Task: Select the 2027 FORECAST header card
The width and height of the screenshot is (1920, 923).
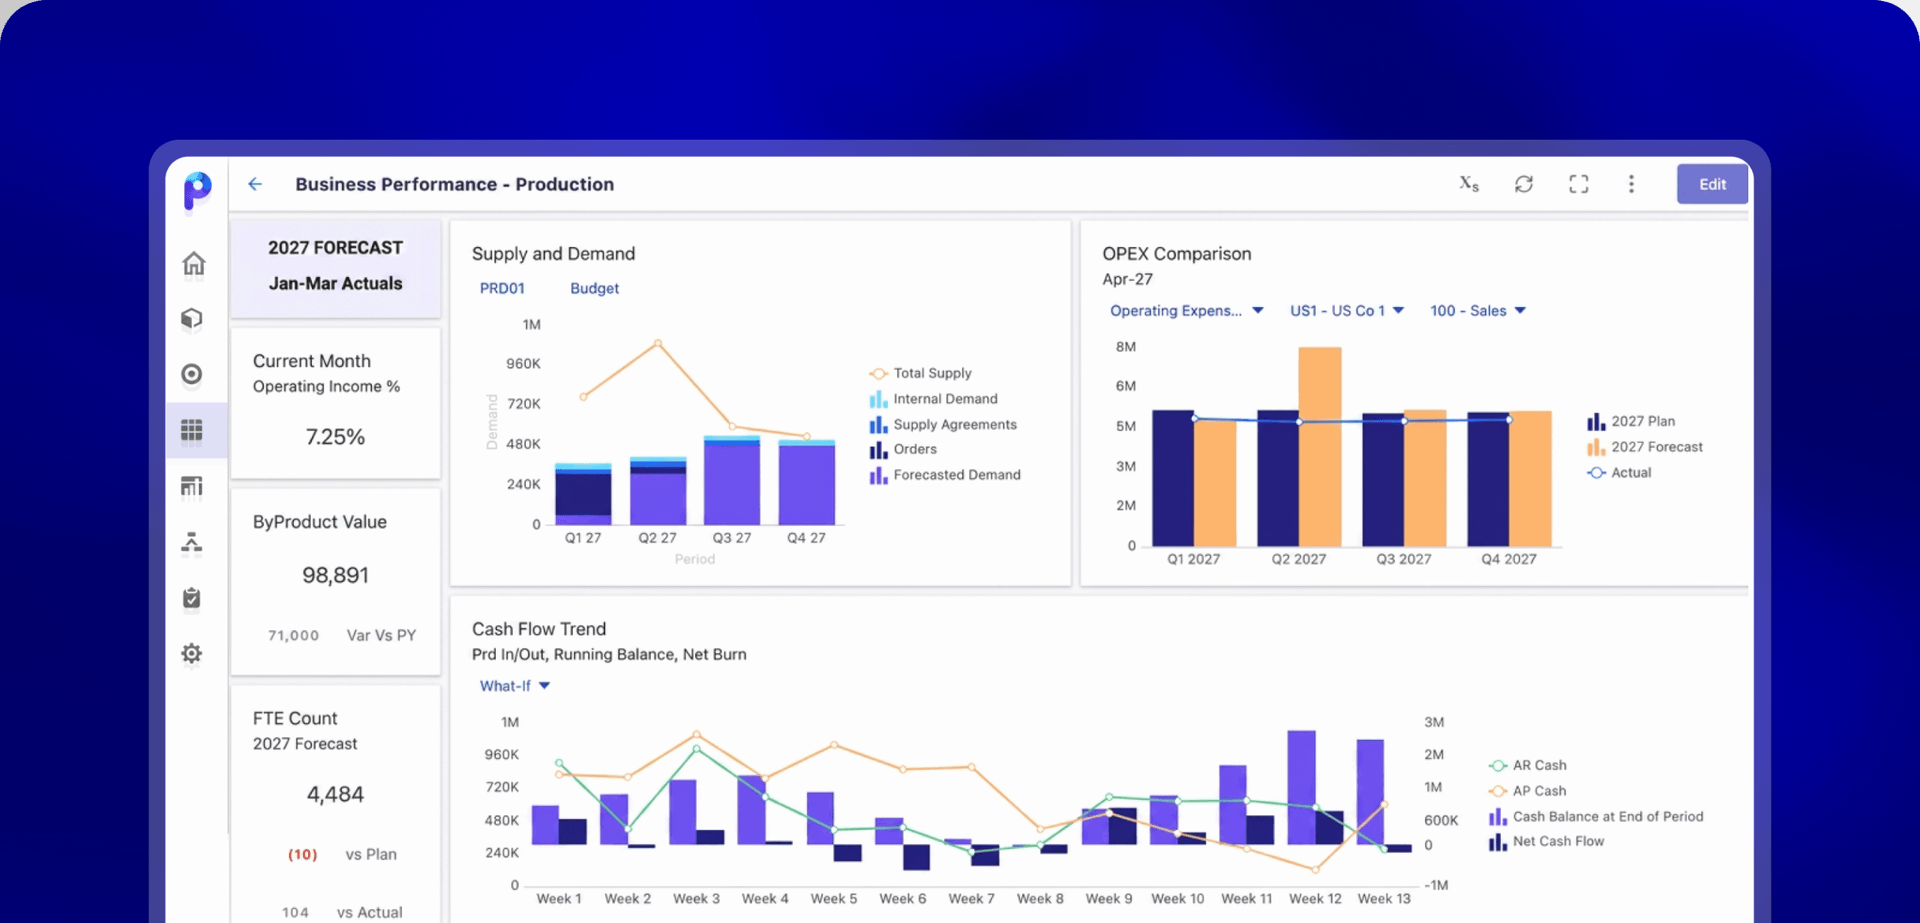Action: [x=335, y=267]
